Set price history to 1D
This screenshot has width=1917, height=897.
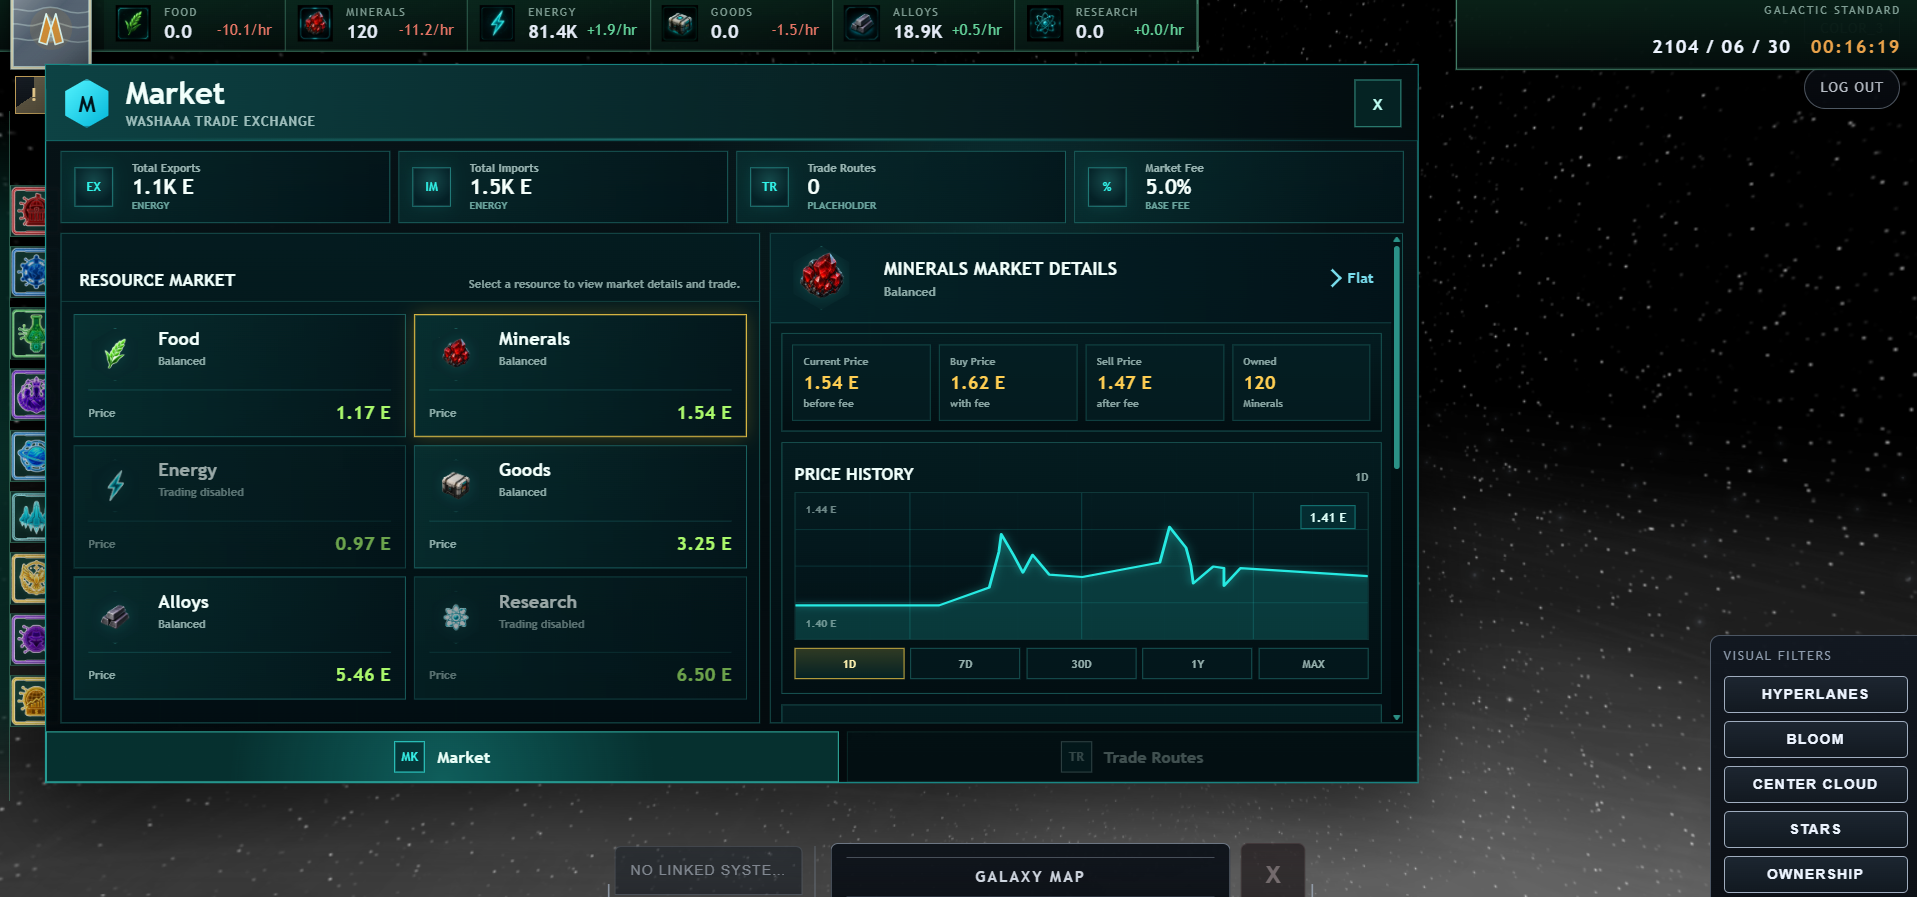click(849, 664)
